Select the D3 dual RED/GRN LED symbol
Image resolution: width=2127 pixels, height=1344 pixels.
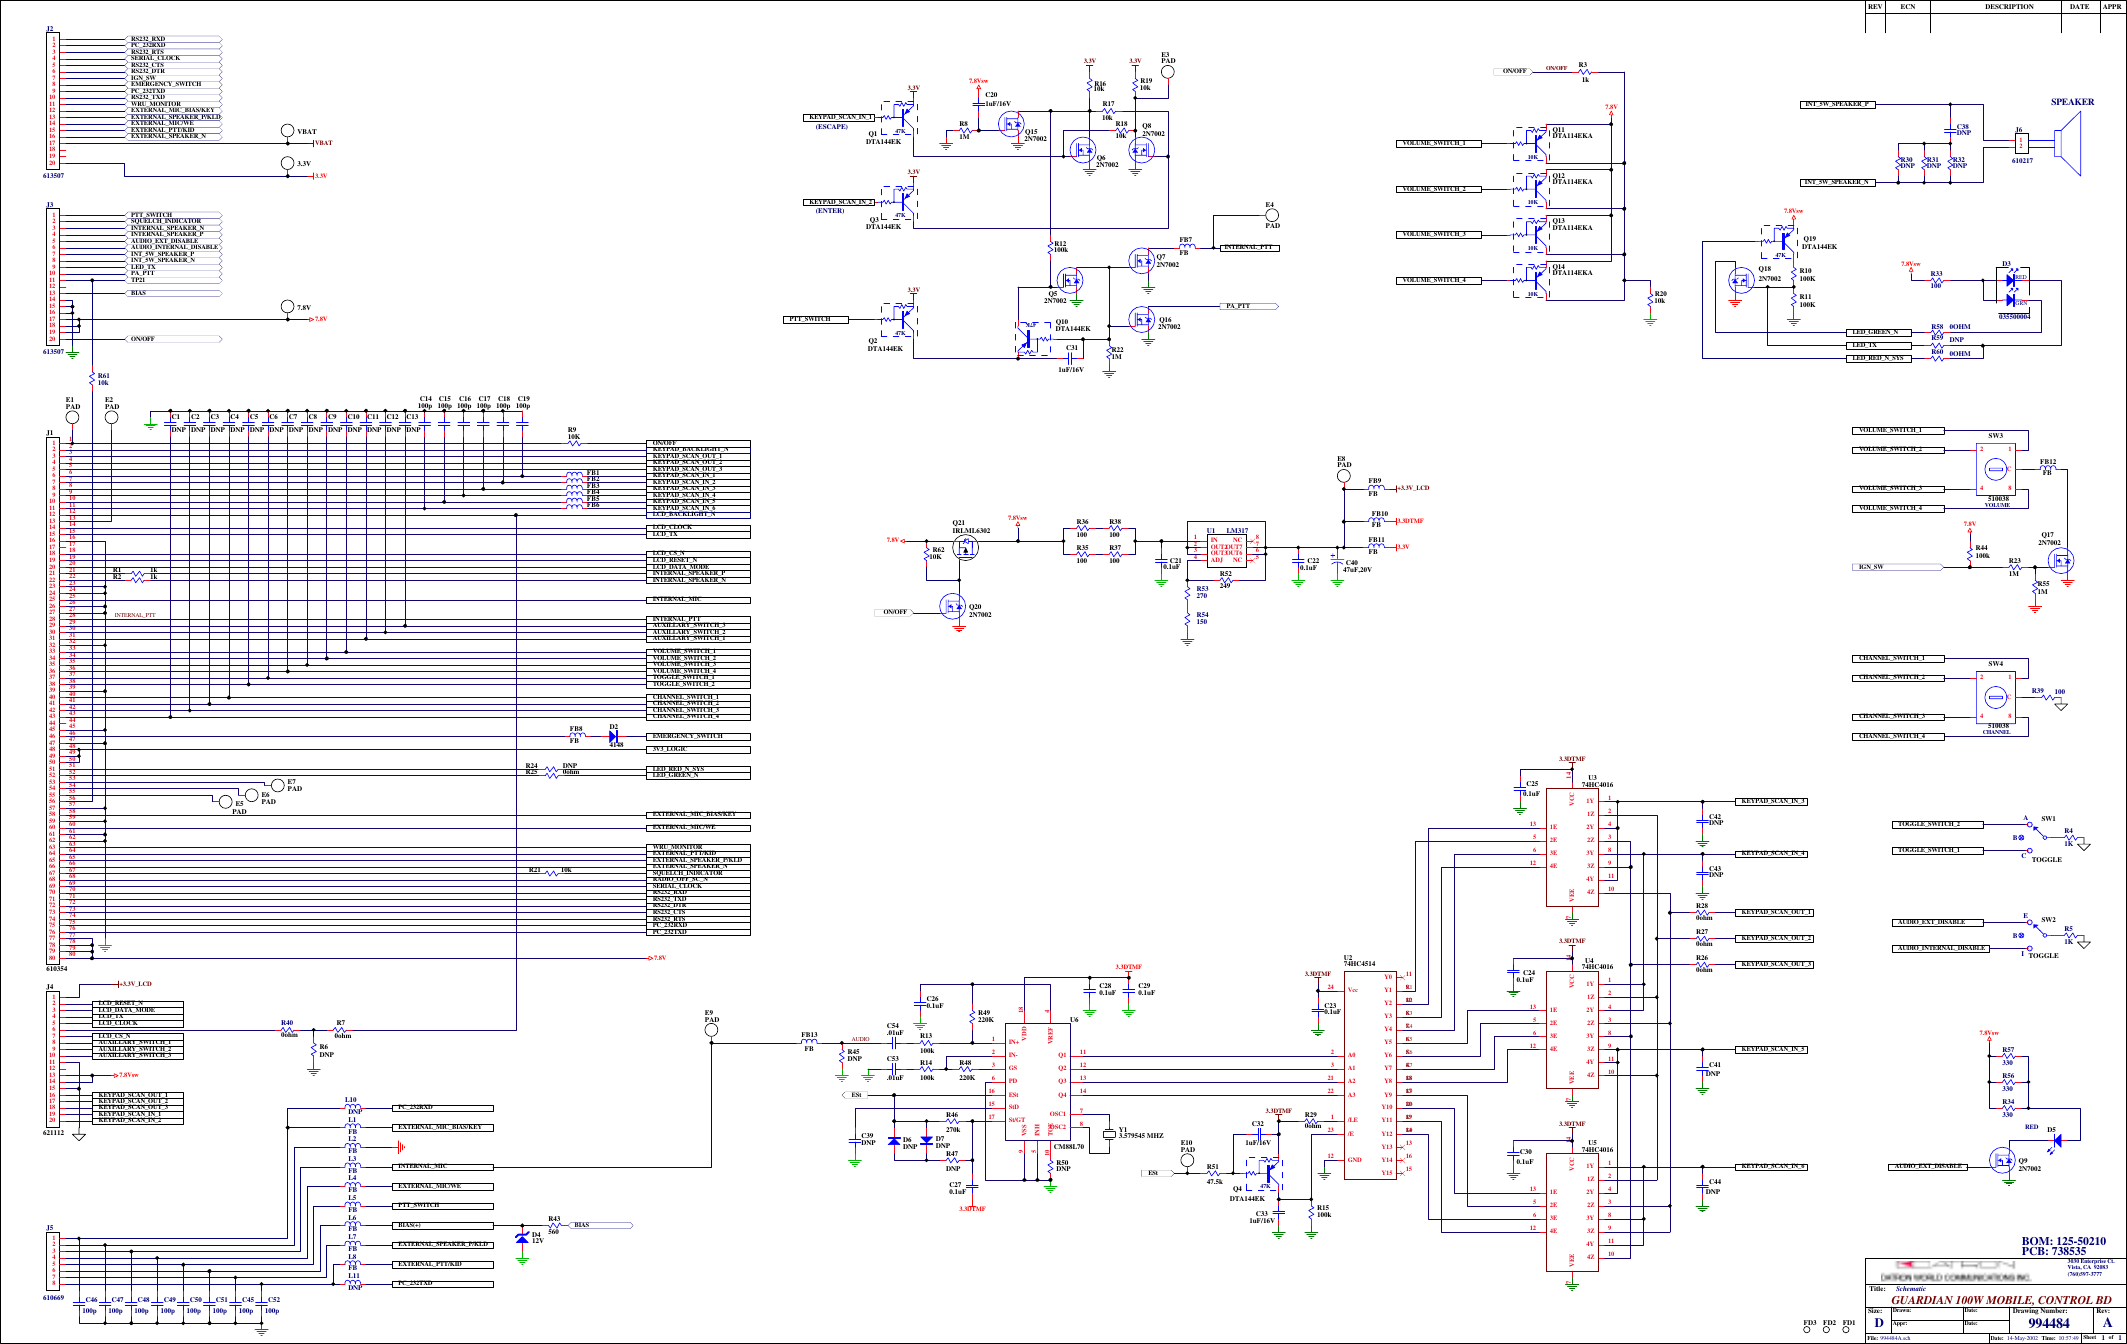coord(2012,290)
